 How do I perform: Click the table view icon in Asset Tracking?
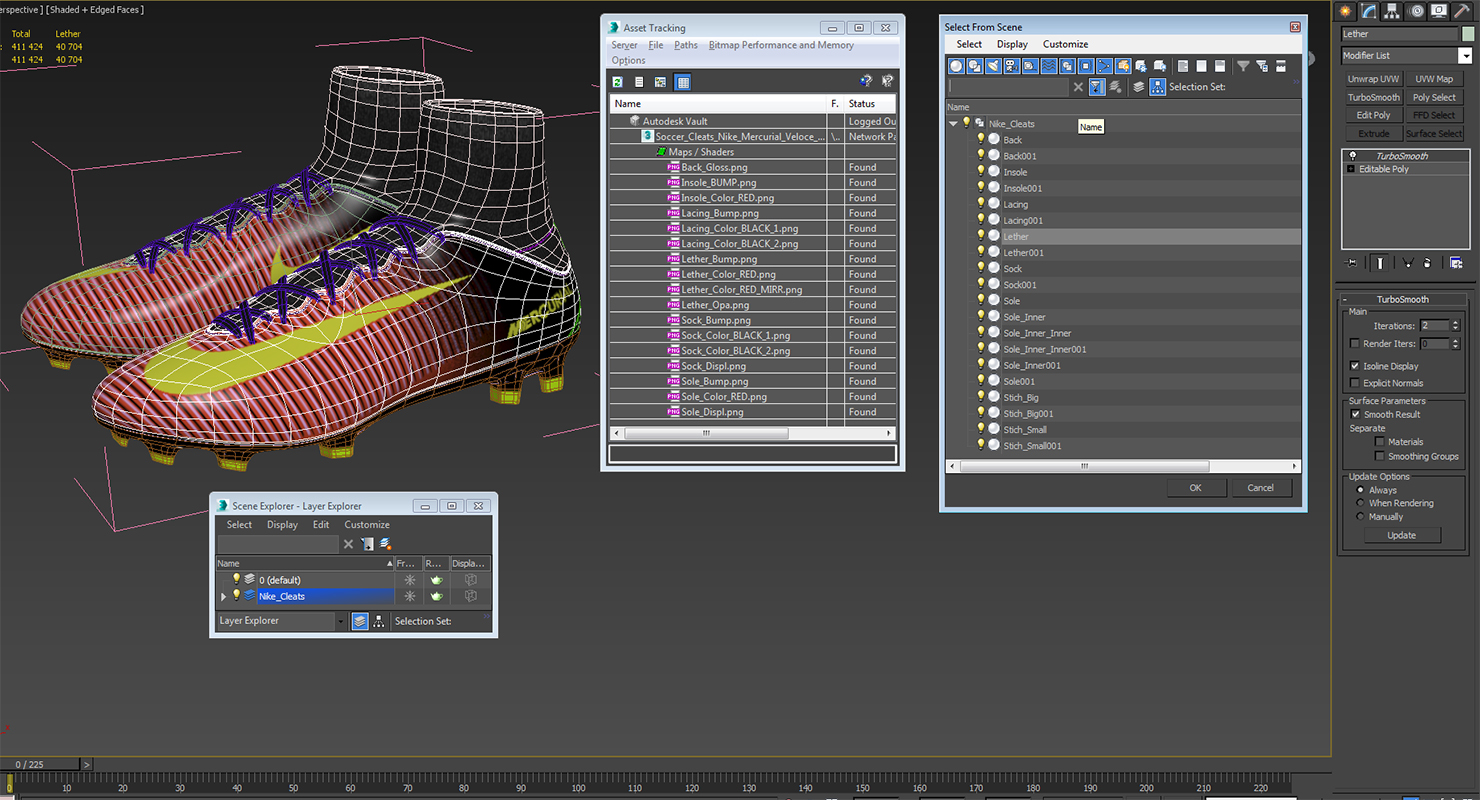point(682,82)
